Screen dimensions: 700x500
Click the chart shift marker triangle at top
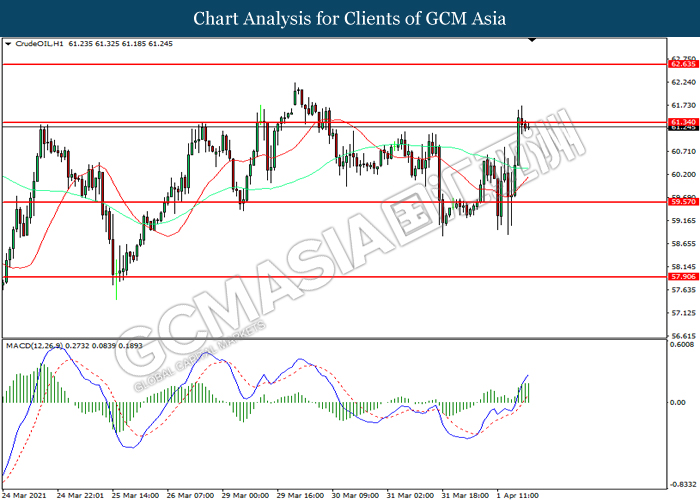coord(531,40)
